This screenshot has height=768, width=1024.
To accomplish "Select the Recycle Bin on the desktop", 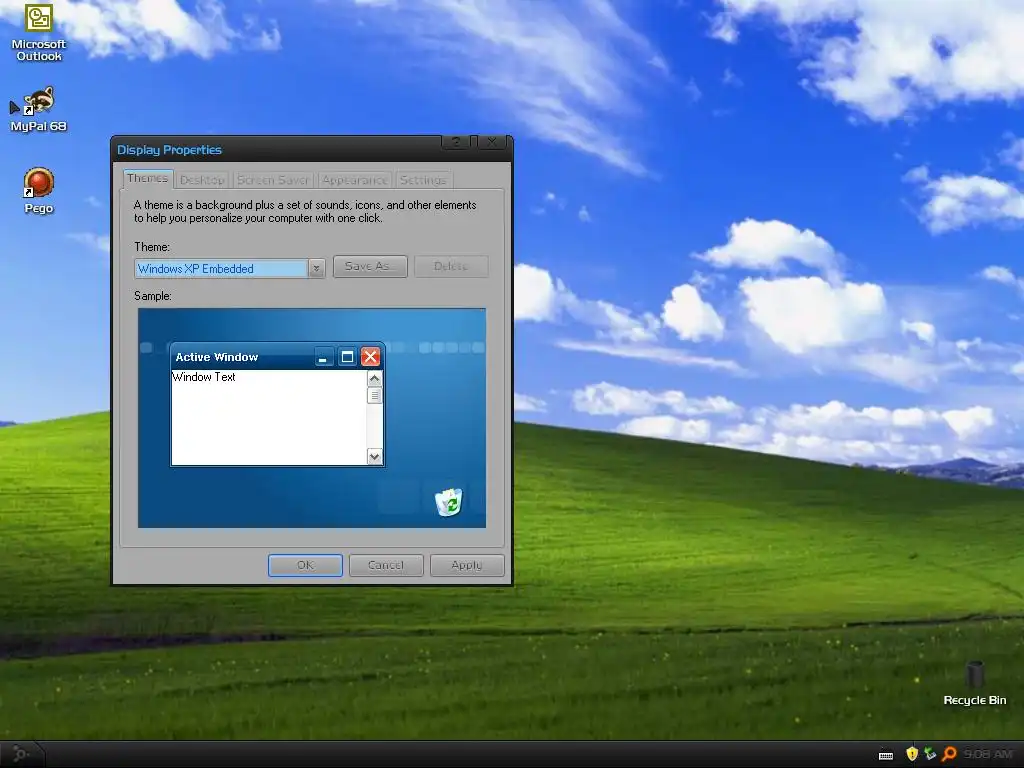I will tap(974, 683).
